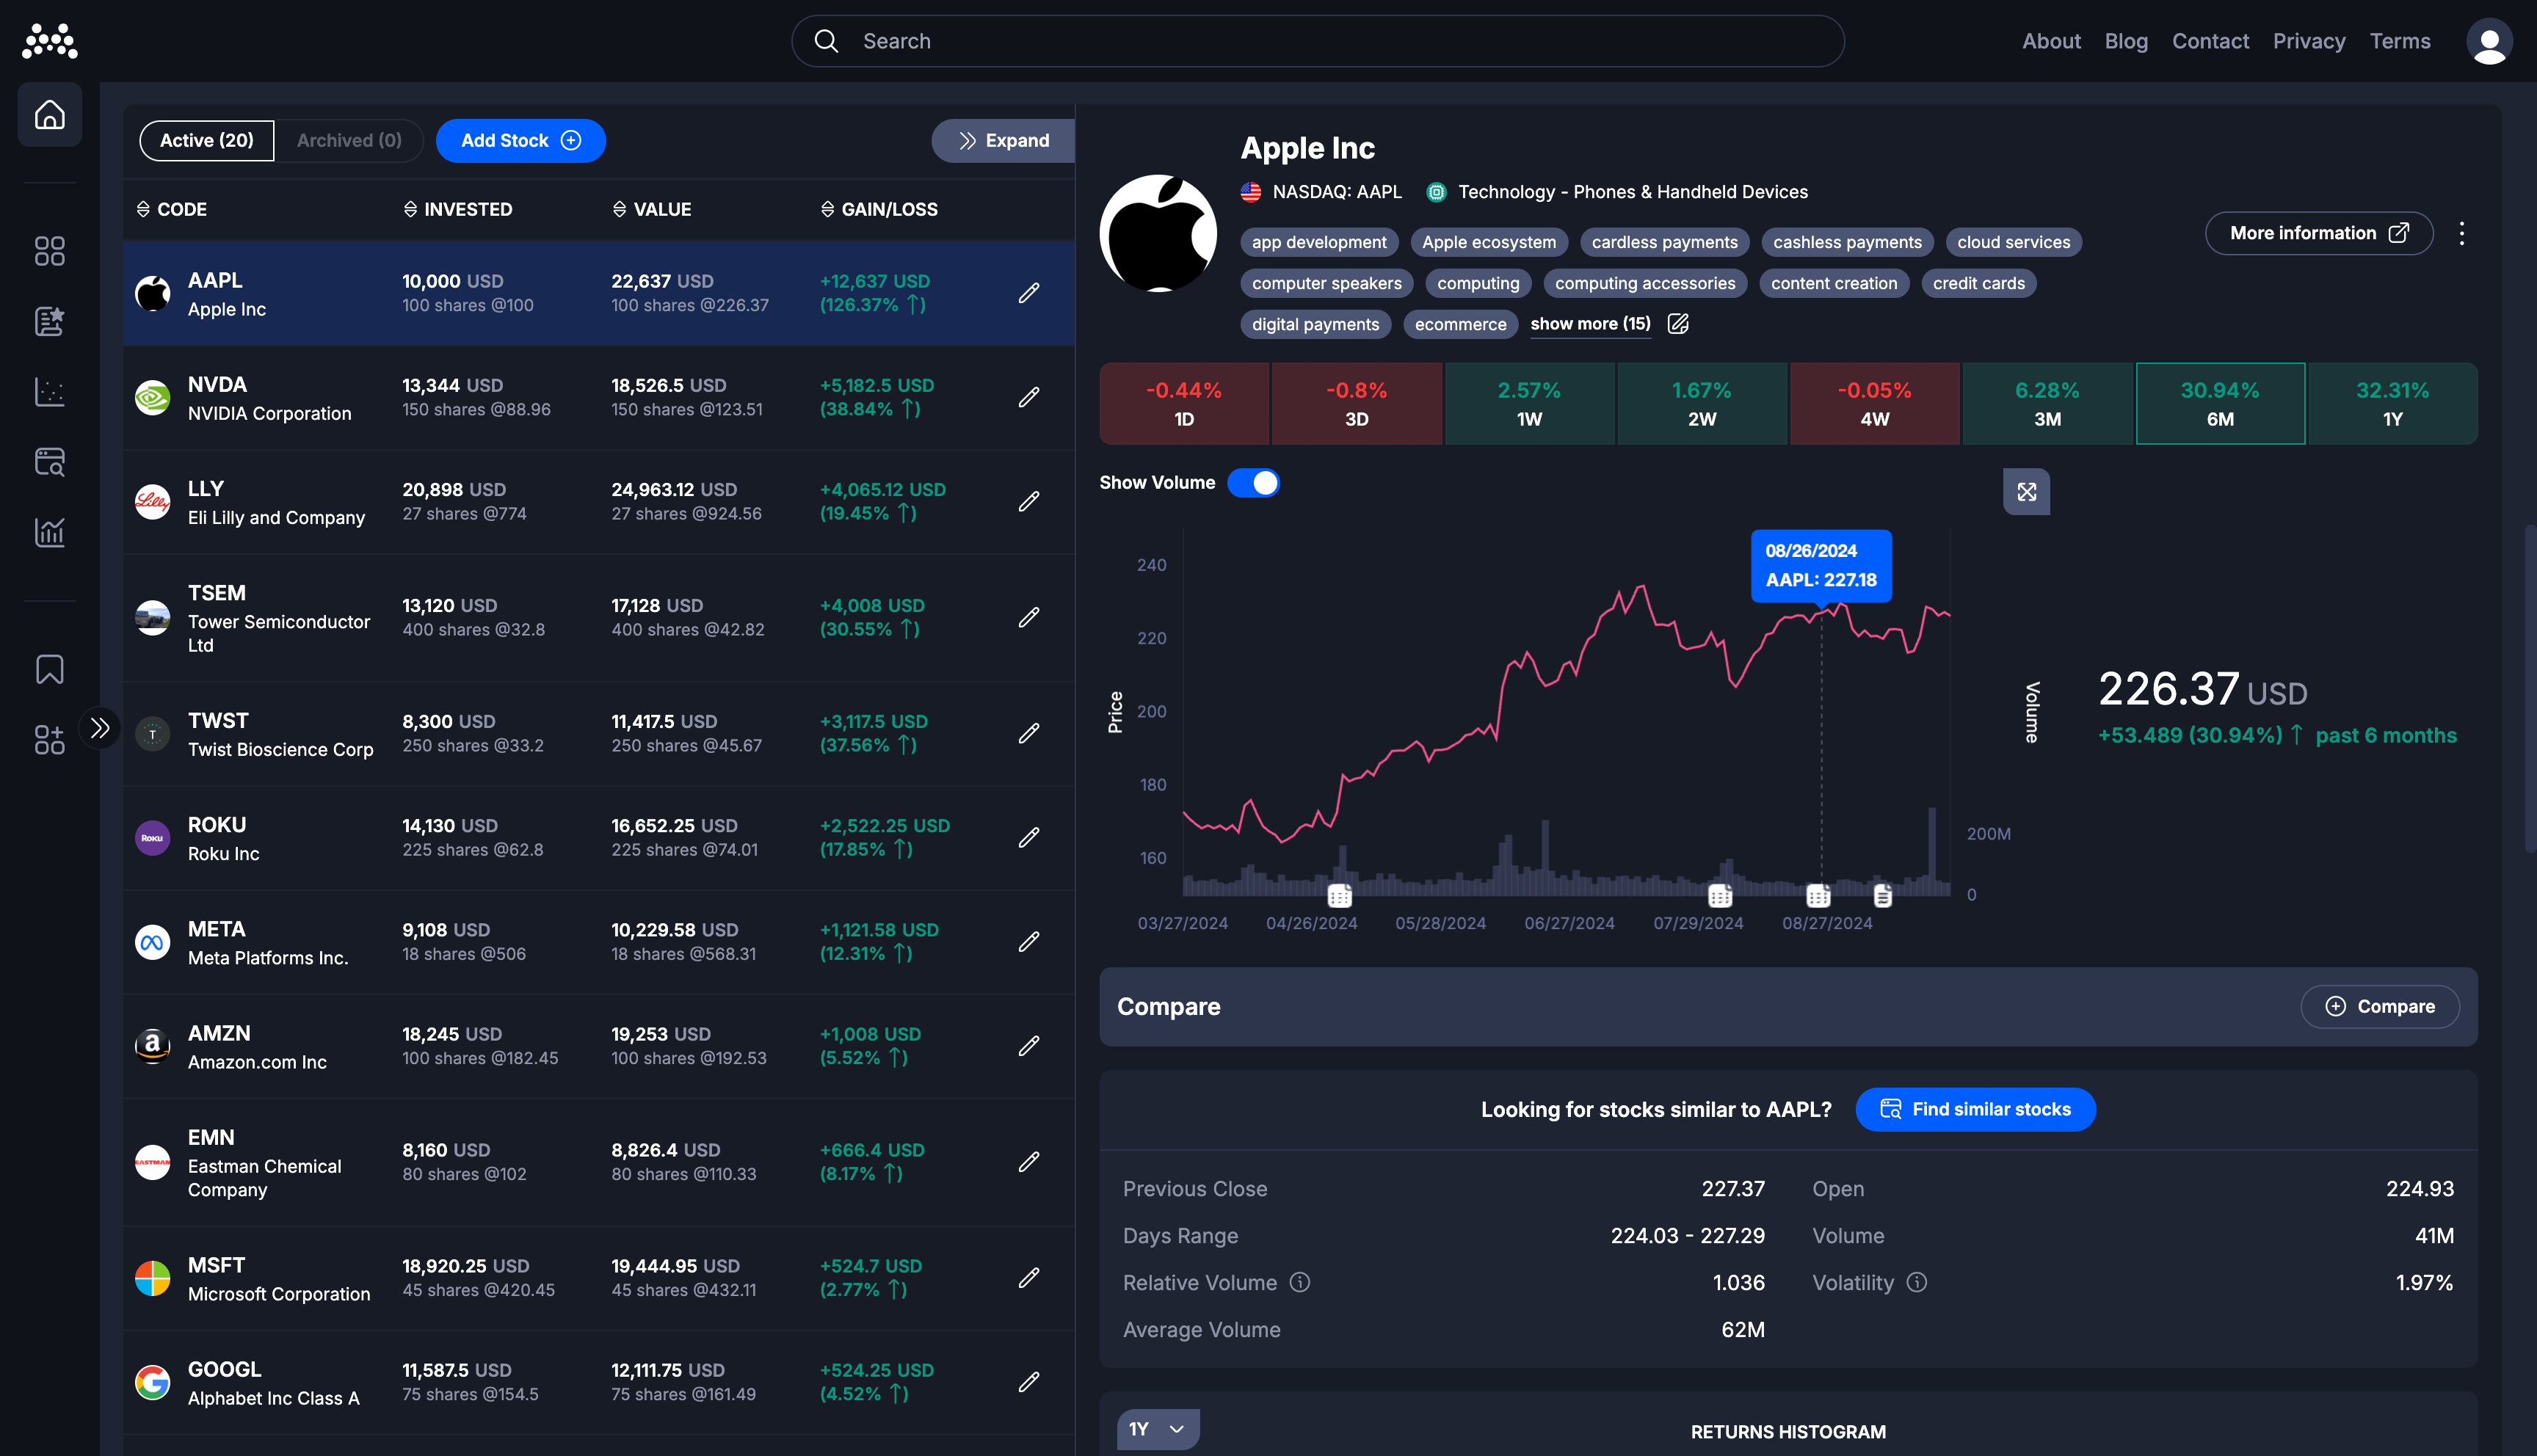Screen dimensions: 2537x1456
Task: Select the 3D performance period
Action: [1356, 403]
